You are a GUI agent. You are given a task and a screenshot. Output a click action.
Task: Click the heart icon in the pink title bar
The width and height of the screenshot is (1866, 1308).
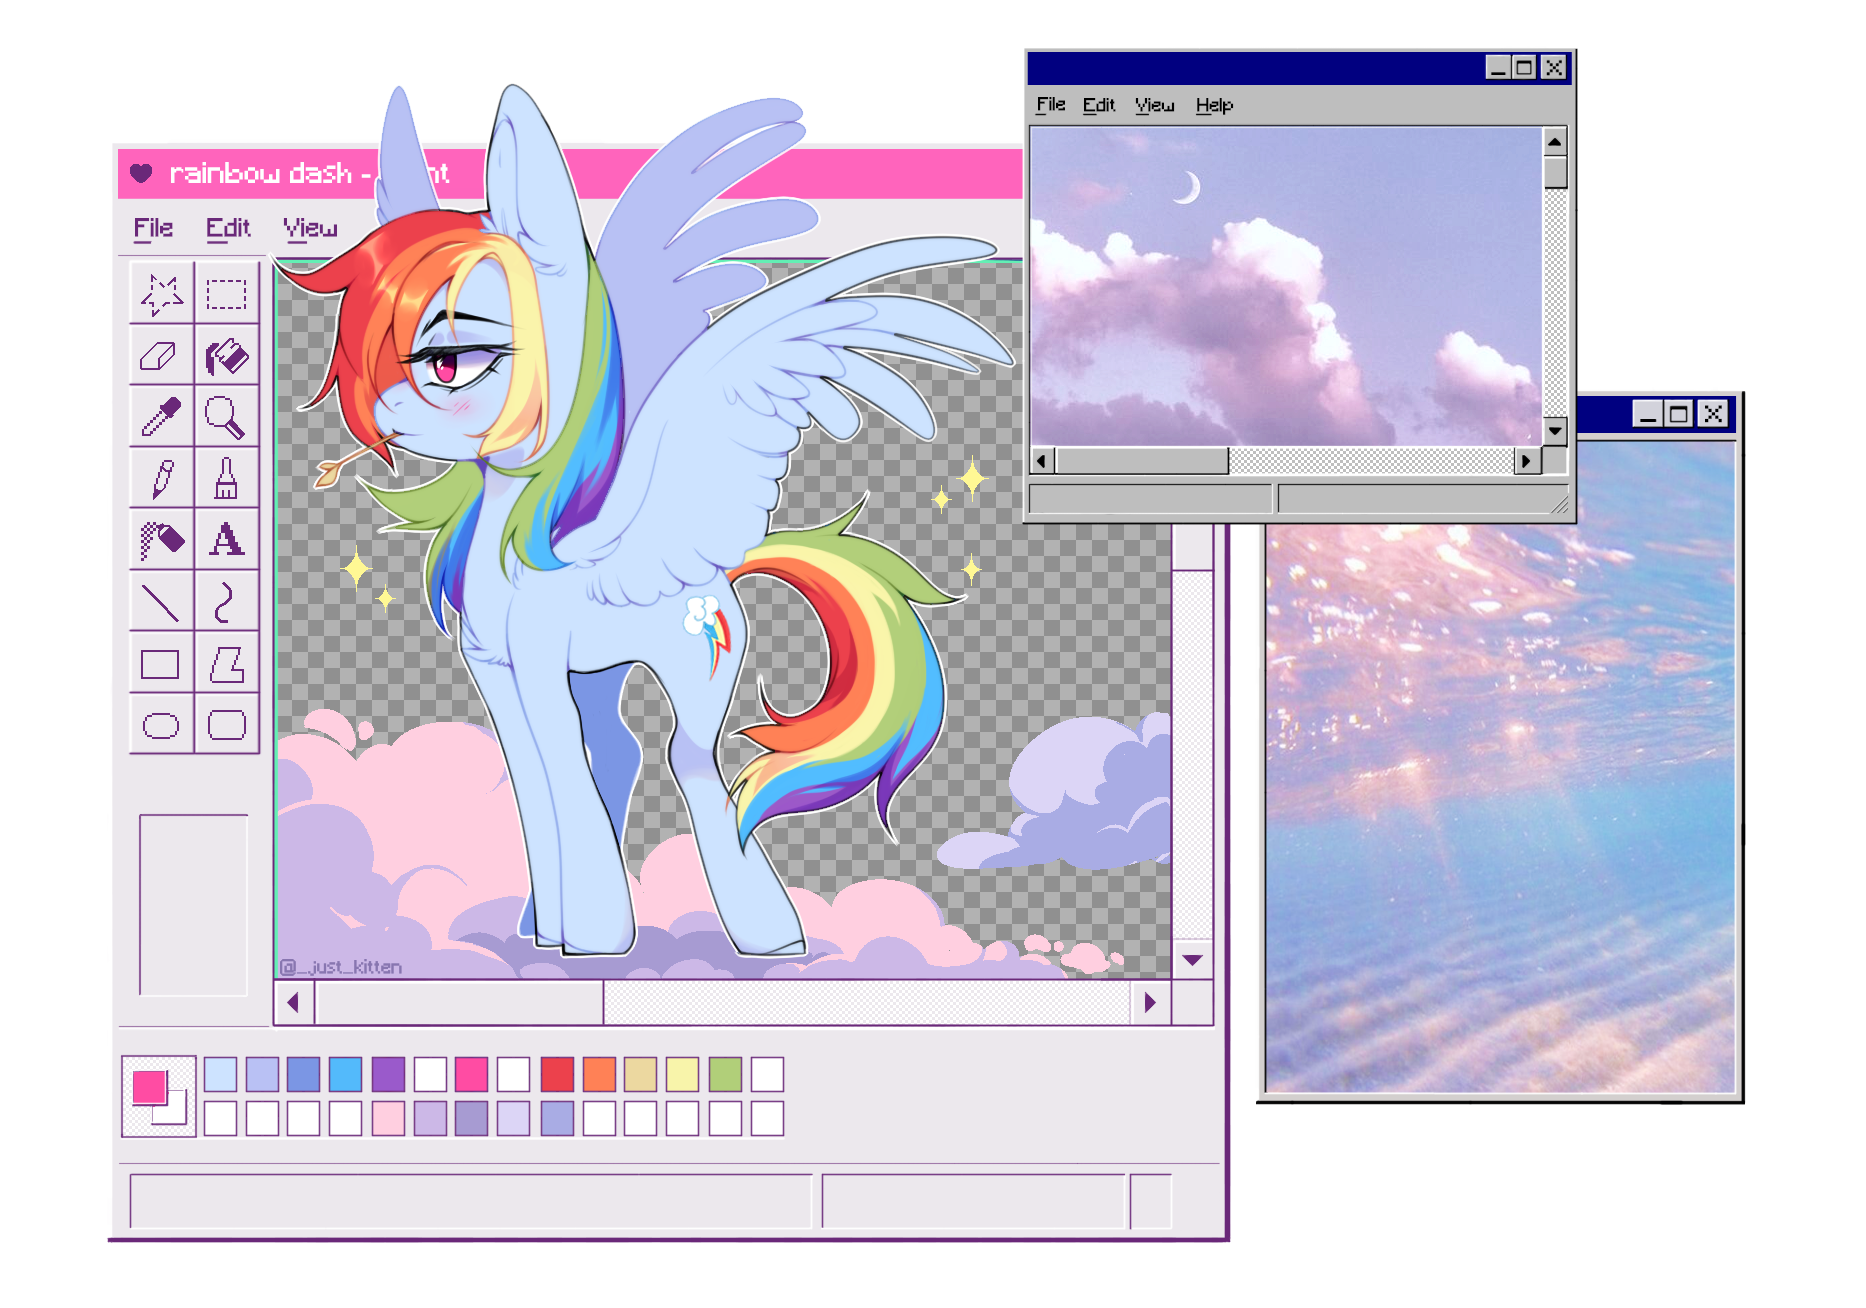(141, 173)
